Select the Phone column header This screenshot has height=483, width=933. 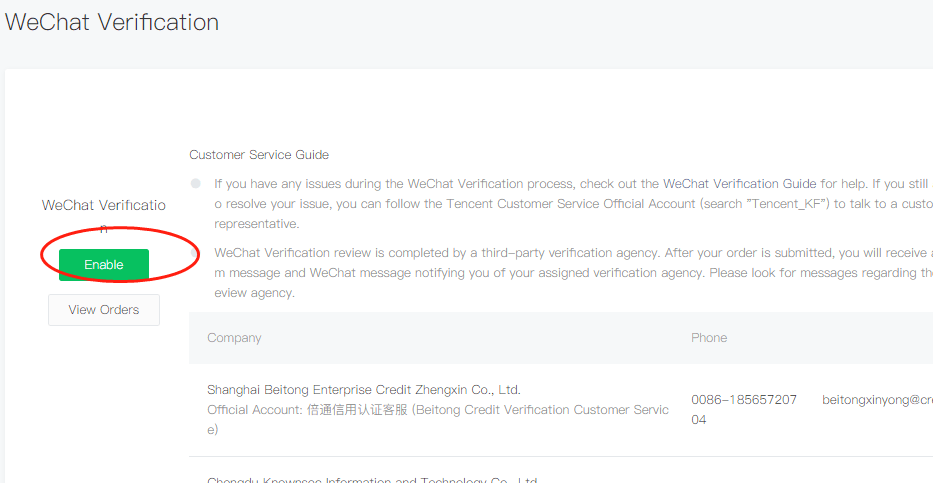709,338
